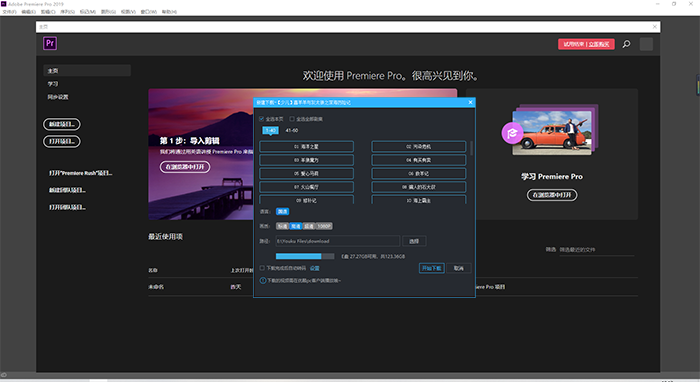The image size is (700, 382).
Task: Select episode 07 in the download list
Action: click(306, 187)
